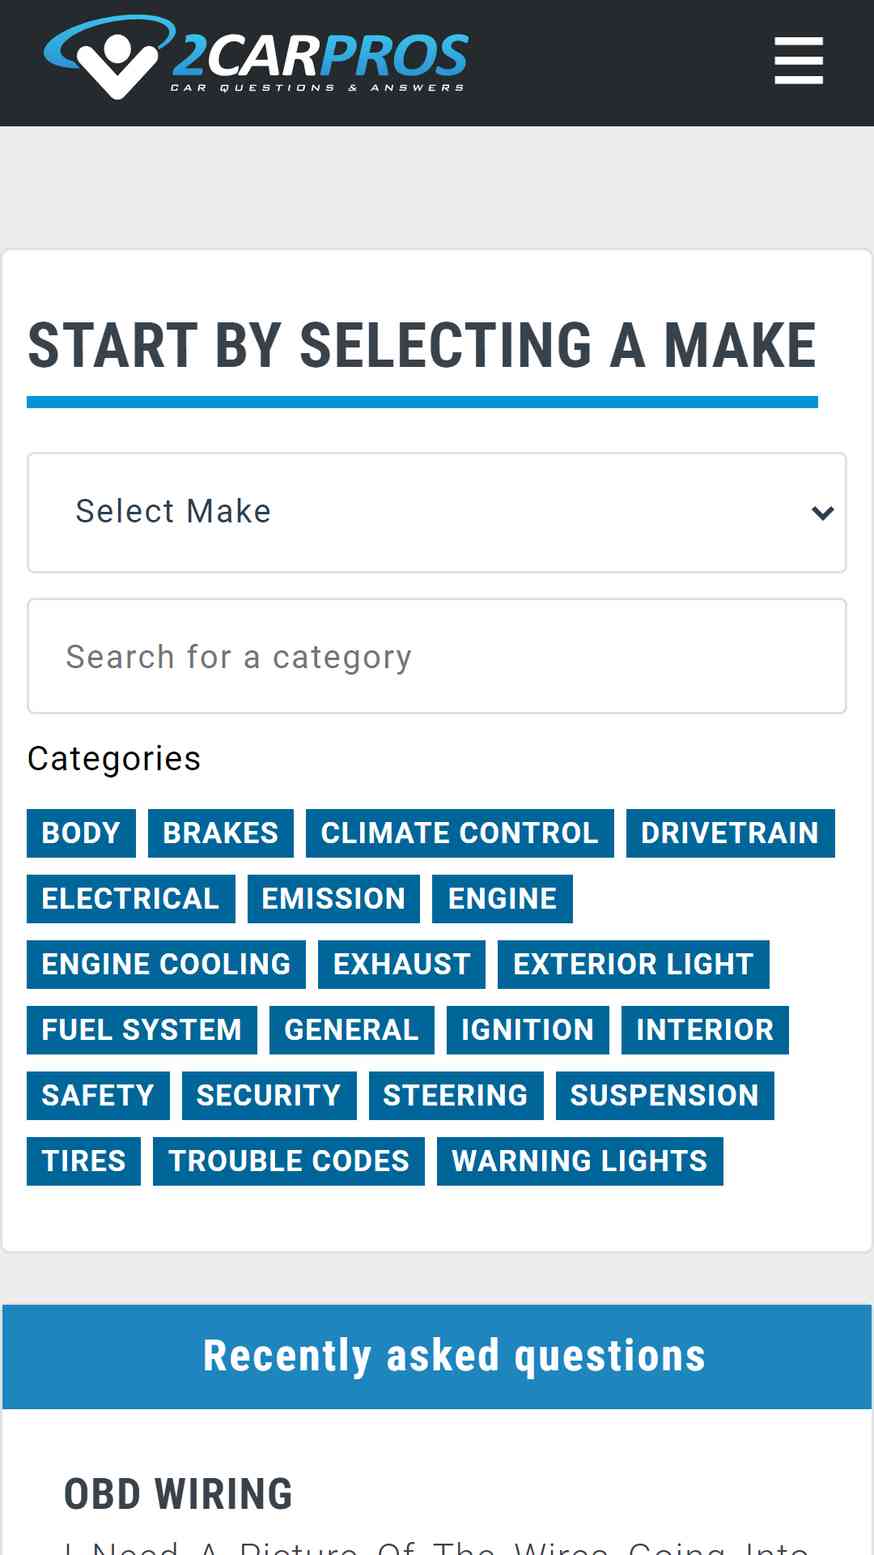
Task: Click the 2CarPros logo
Action: [x=256, y=58]
